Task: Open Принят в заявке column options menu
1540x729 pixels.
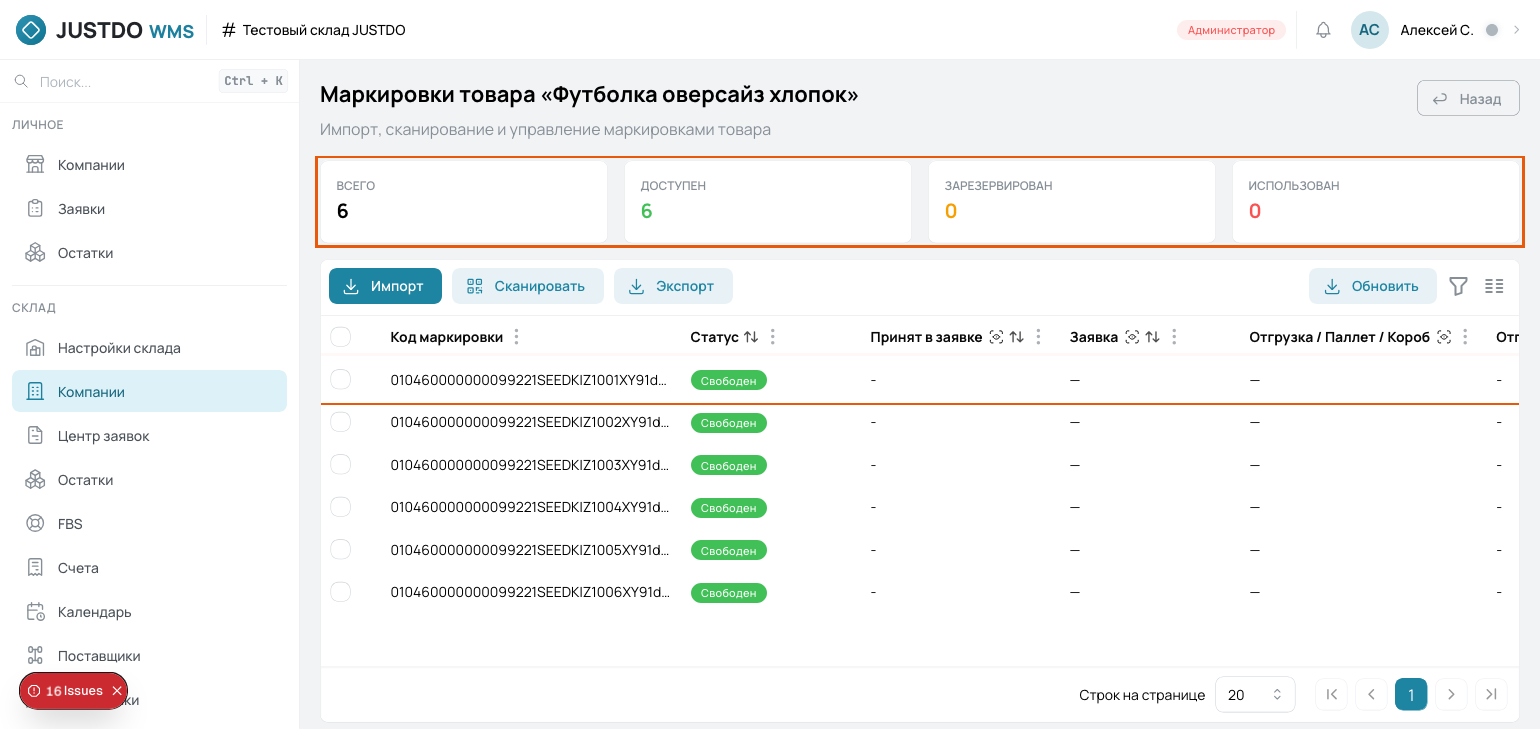Action: point(1038,337)
